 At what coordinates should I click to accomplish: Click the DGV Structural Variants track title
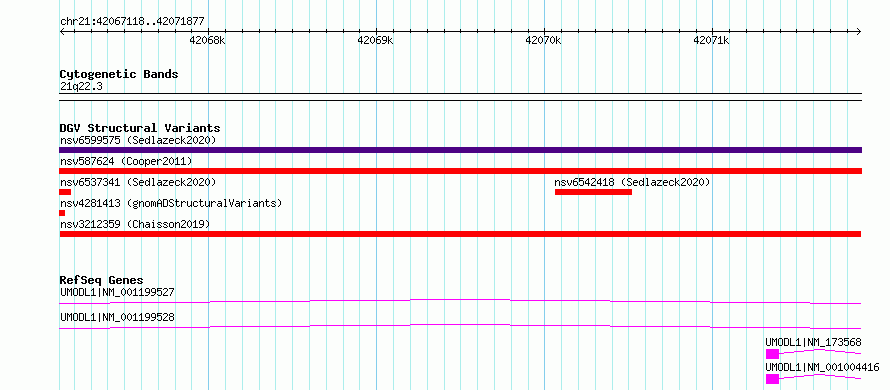click(140, 128)
